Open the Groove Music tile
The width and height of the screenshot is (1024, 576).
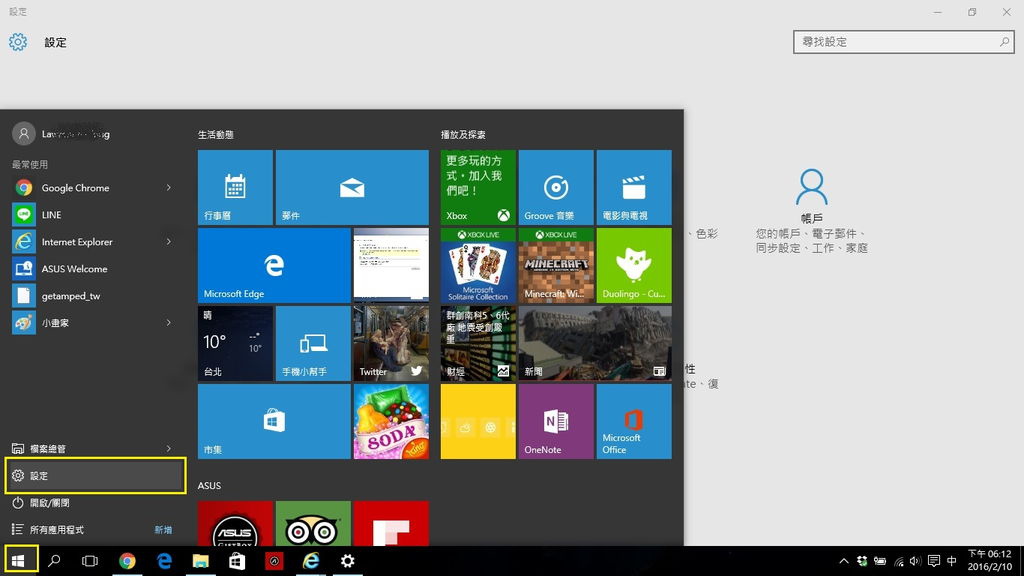tap(556, 187)
